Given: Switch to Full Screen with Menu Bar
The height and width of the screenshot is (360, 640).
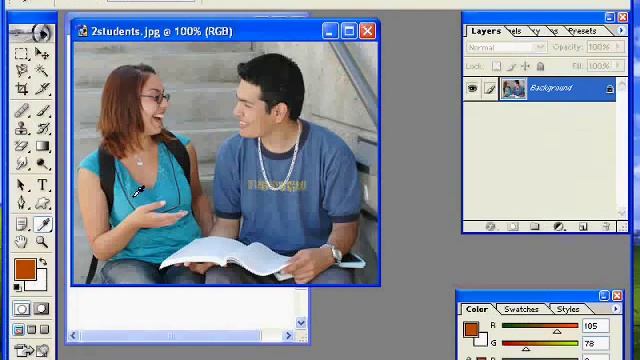Looking at the screenshot, I should pyautogui.click(x=32, y=329).
